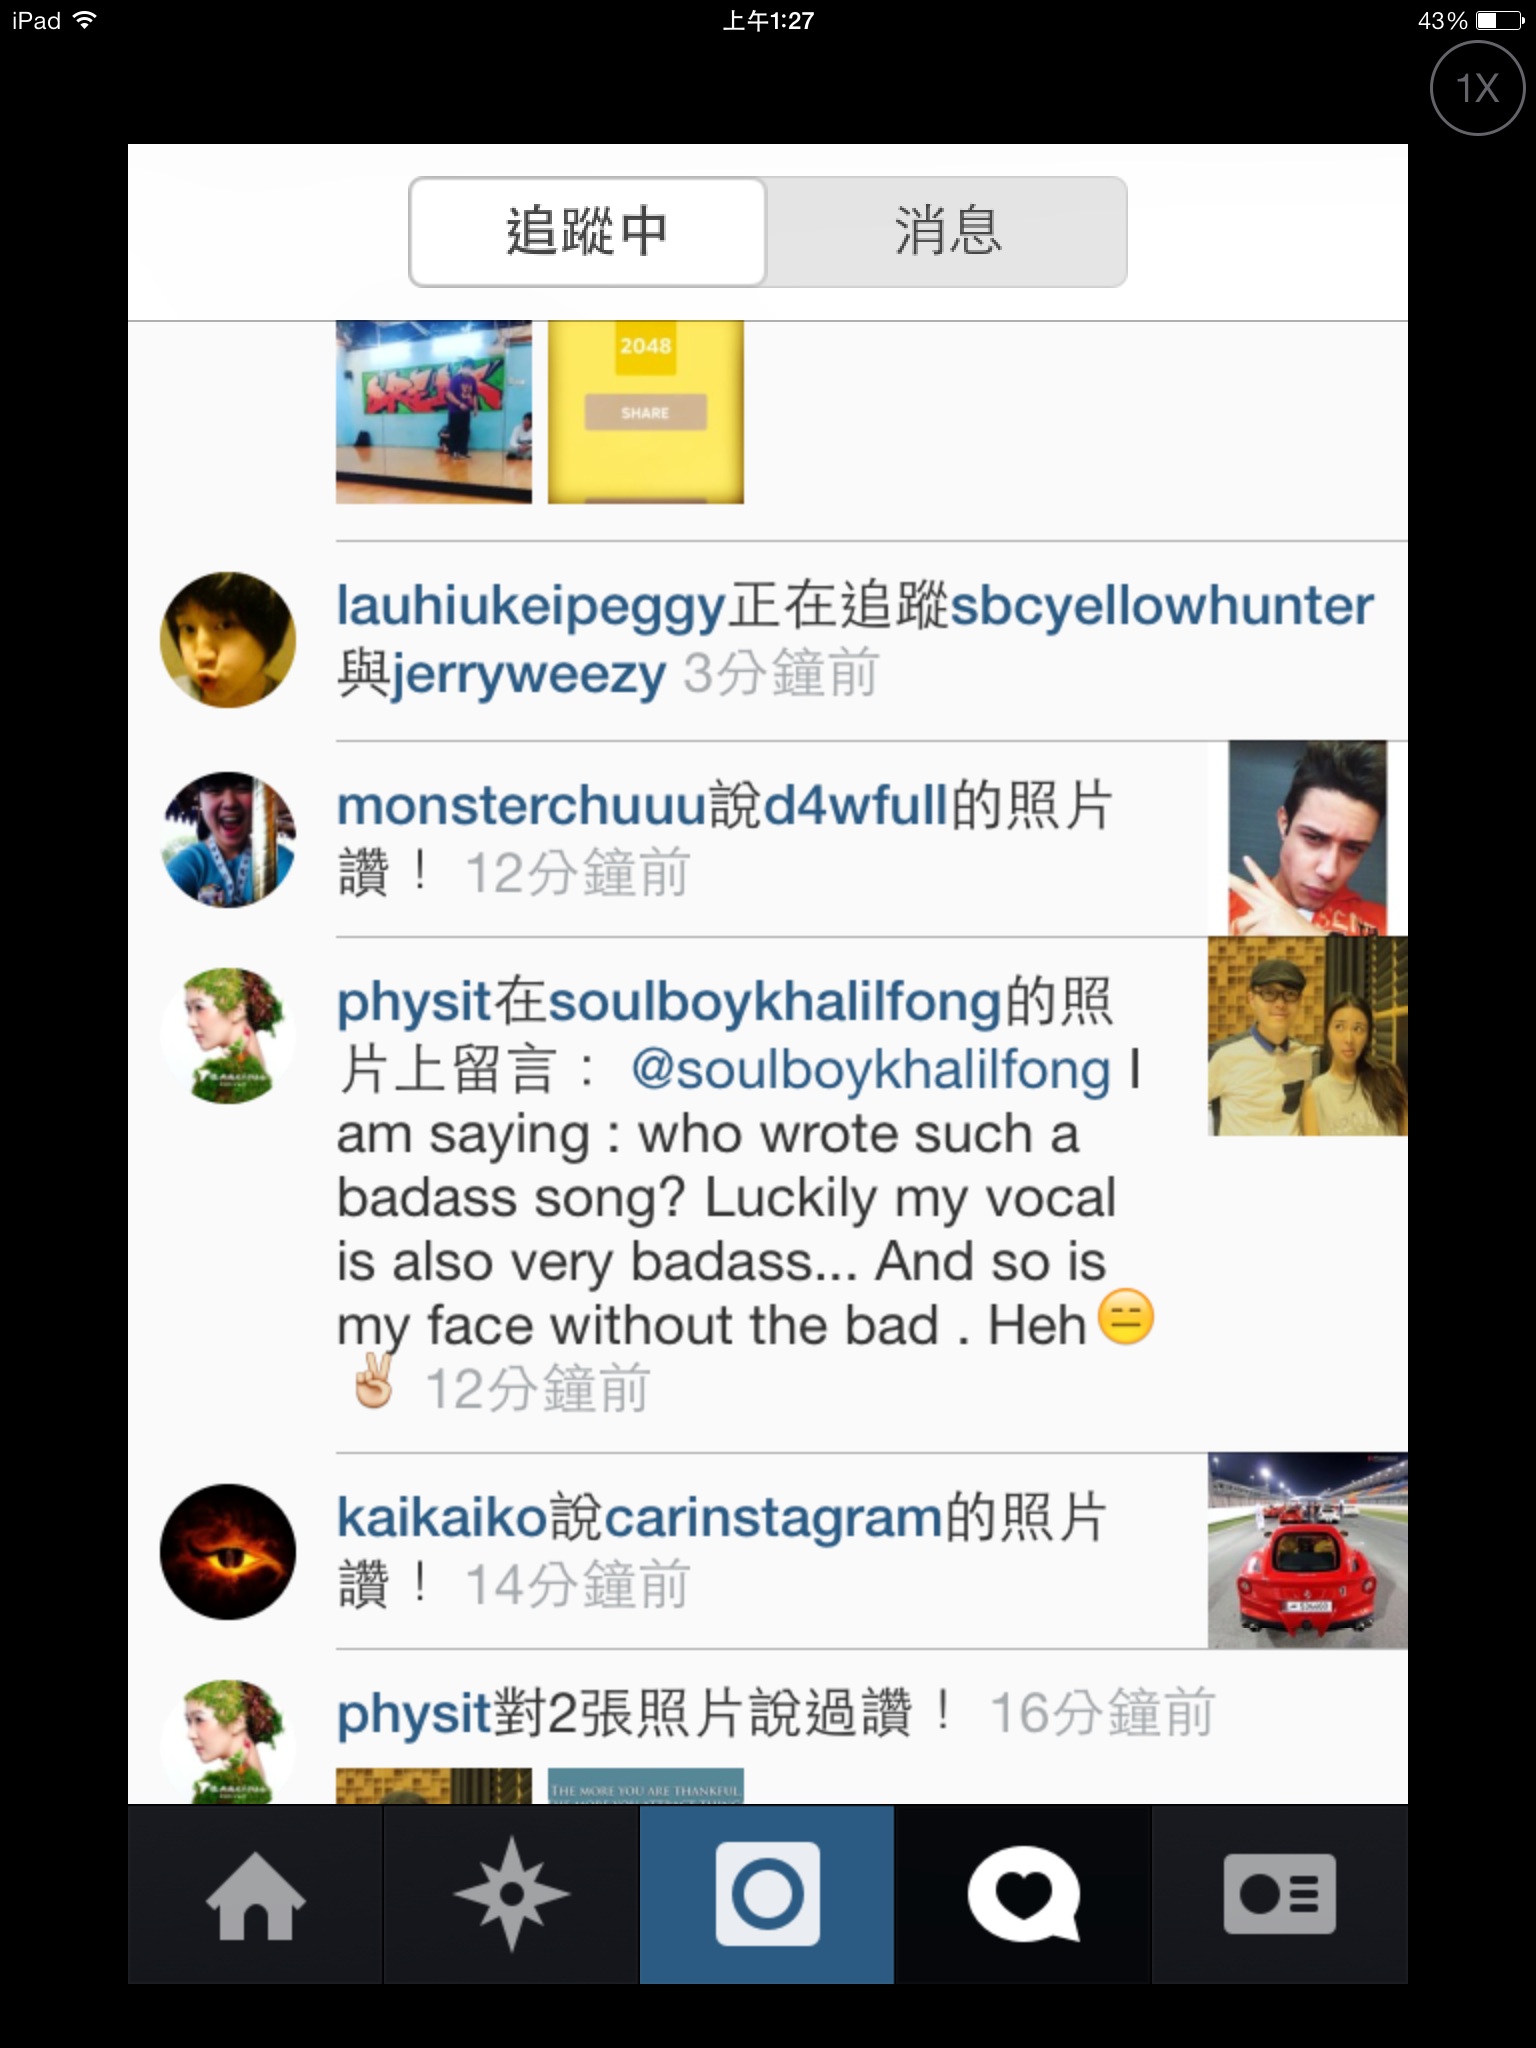This screenshot has width=1536, height=2048.
Task: Open monsterchuuu's profile avatar
Action: pyautogui.click(x=228, y=840)
